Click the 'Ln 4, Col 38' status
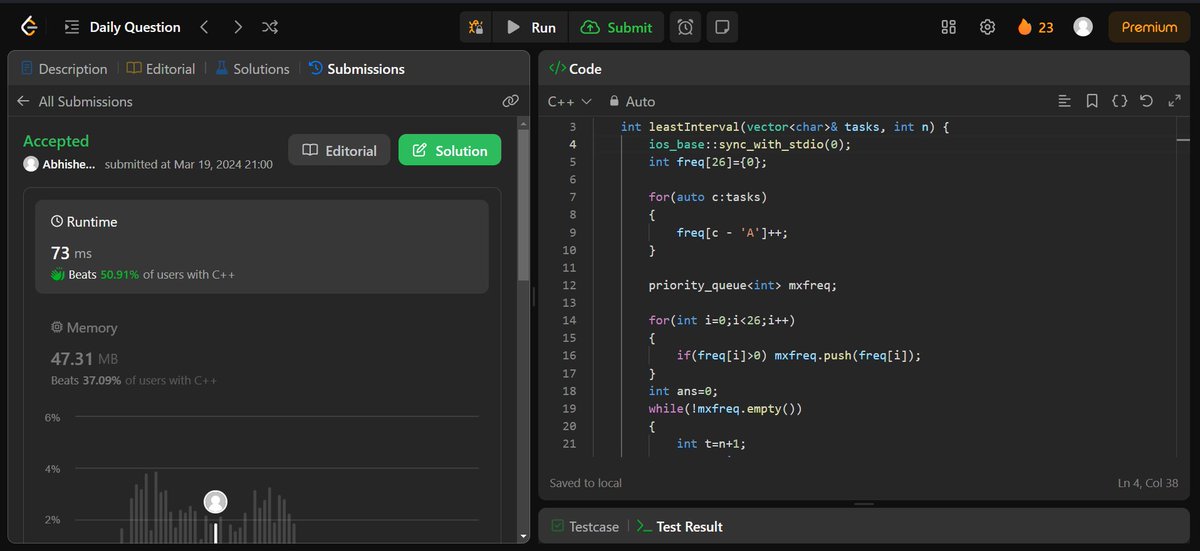The image size is (1200, 551). [1149, 483]
